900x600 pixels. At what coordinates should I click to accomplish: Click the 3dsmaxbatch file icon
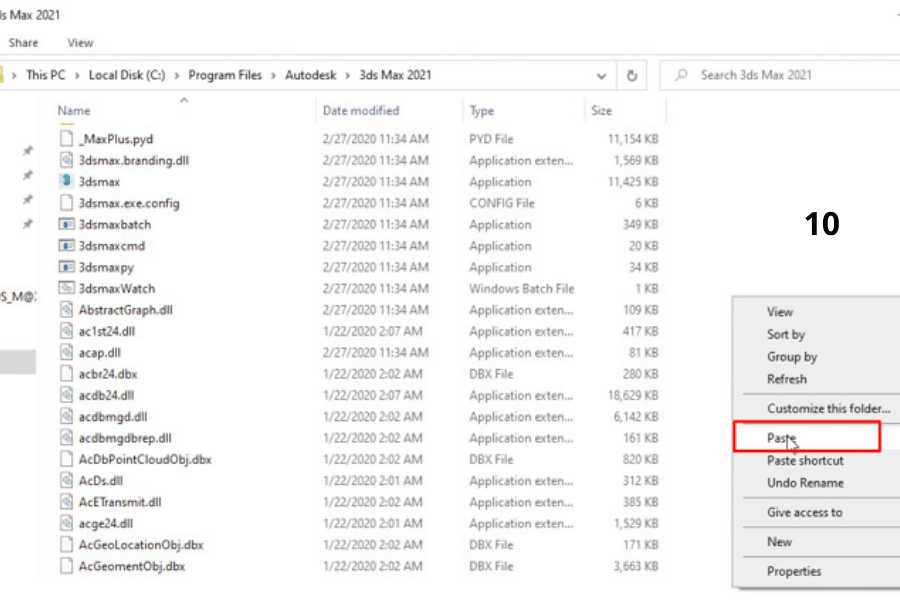pos(67,225)
